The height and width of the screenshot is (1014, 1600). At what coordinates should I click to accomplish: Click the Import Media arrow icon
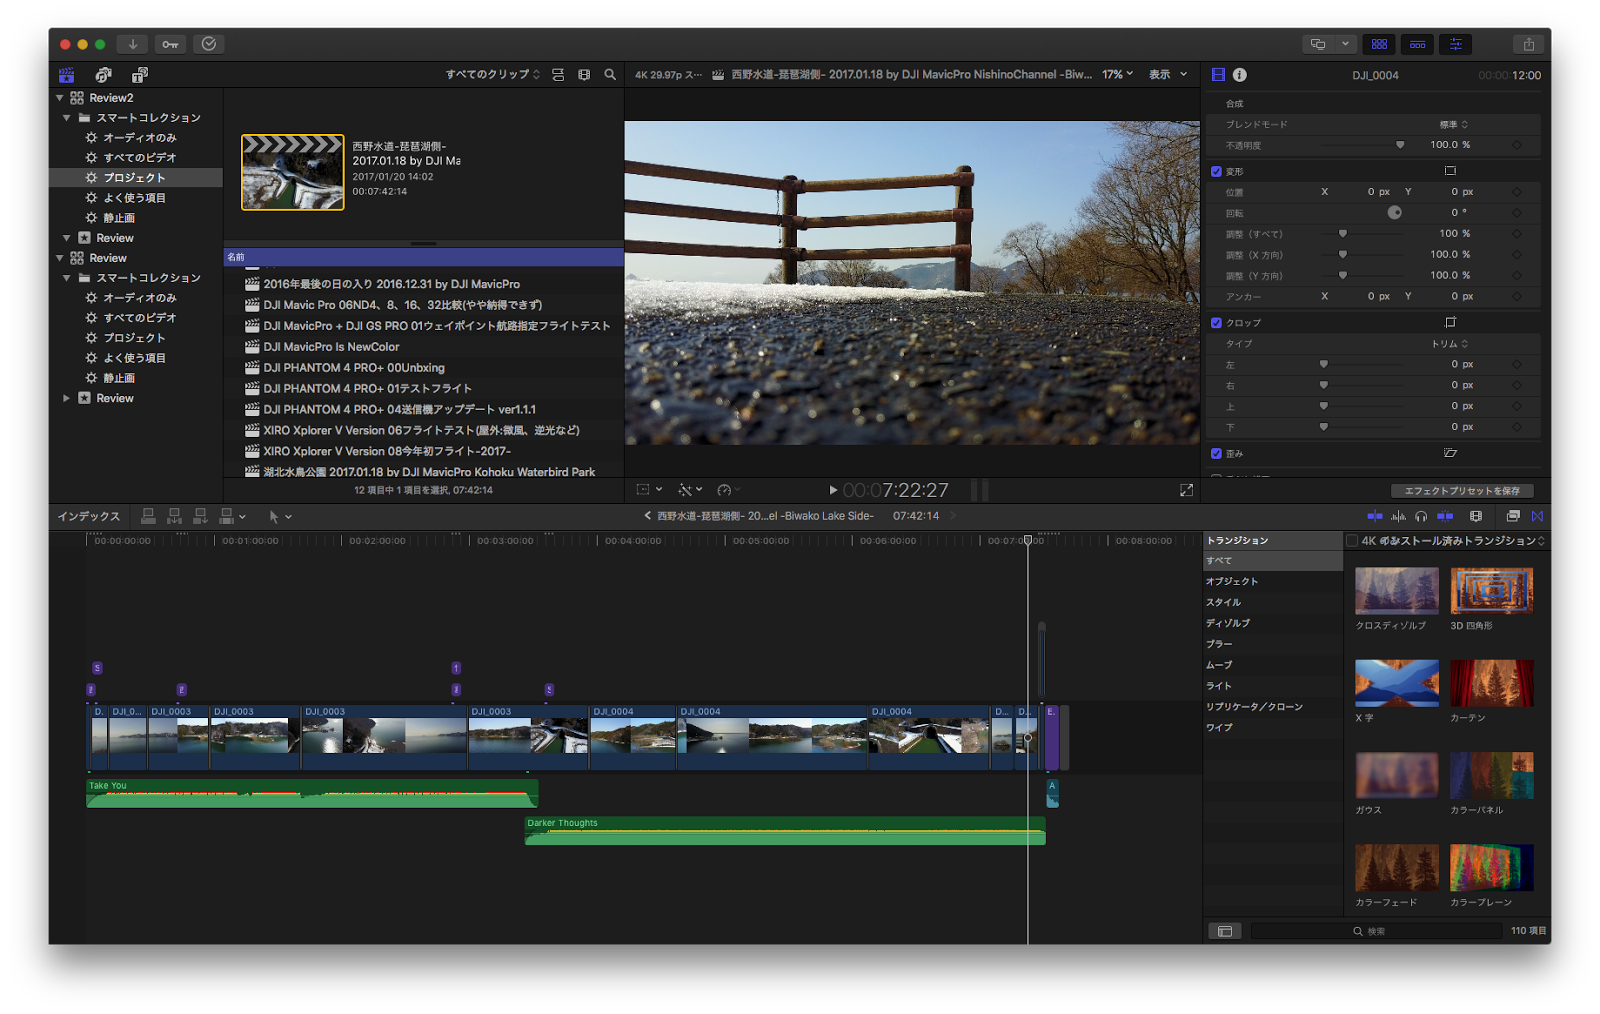coord(132,44)
